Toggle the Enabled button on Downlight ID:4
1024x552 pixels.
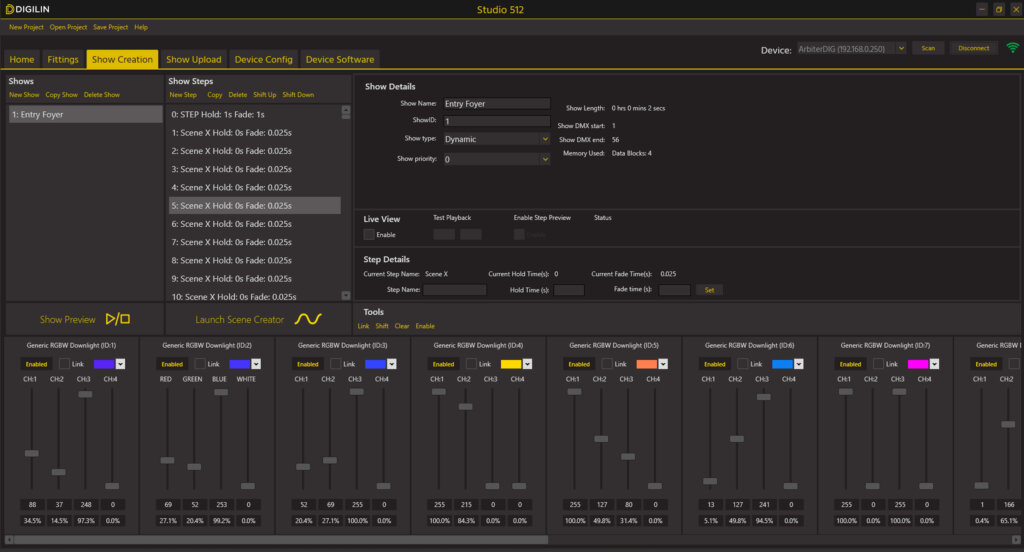[443, 364]
